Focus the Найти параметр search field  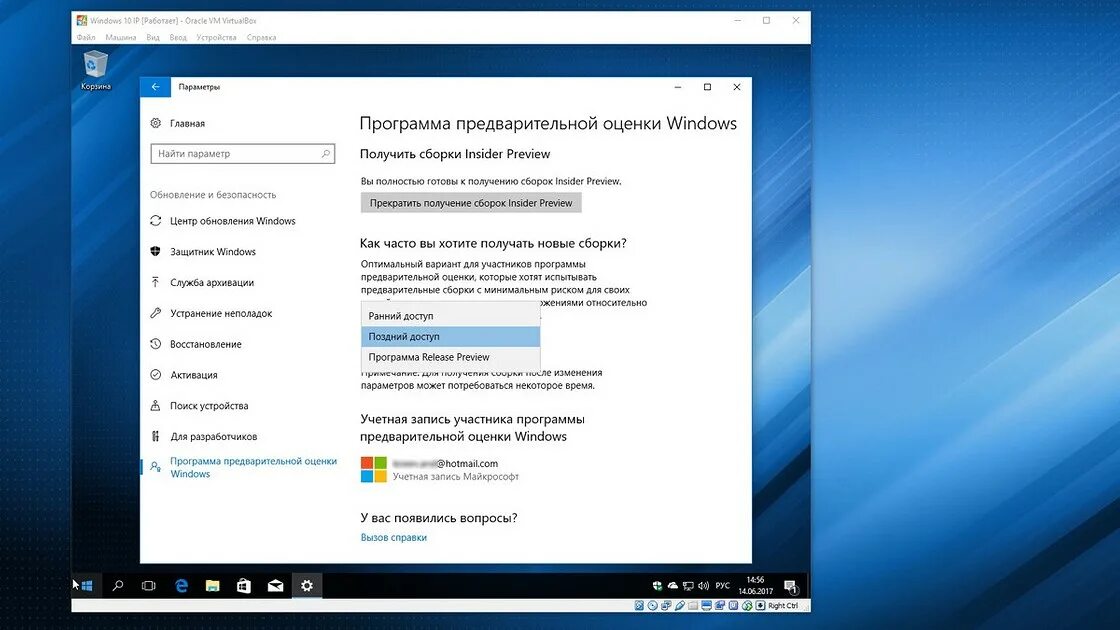click(x=243, y=154)
